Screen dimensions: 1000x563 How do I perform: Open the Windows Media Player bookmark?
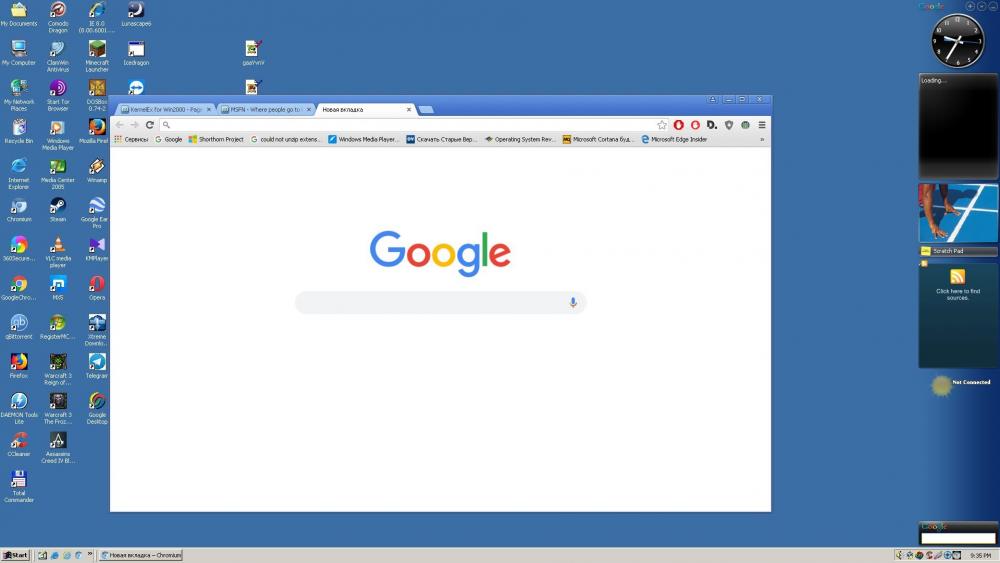tap(363, 139)
